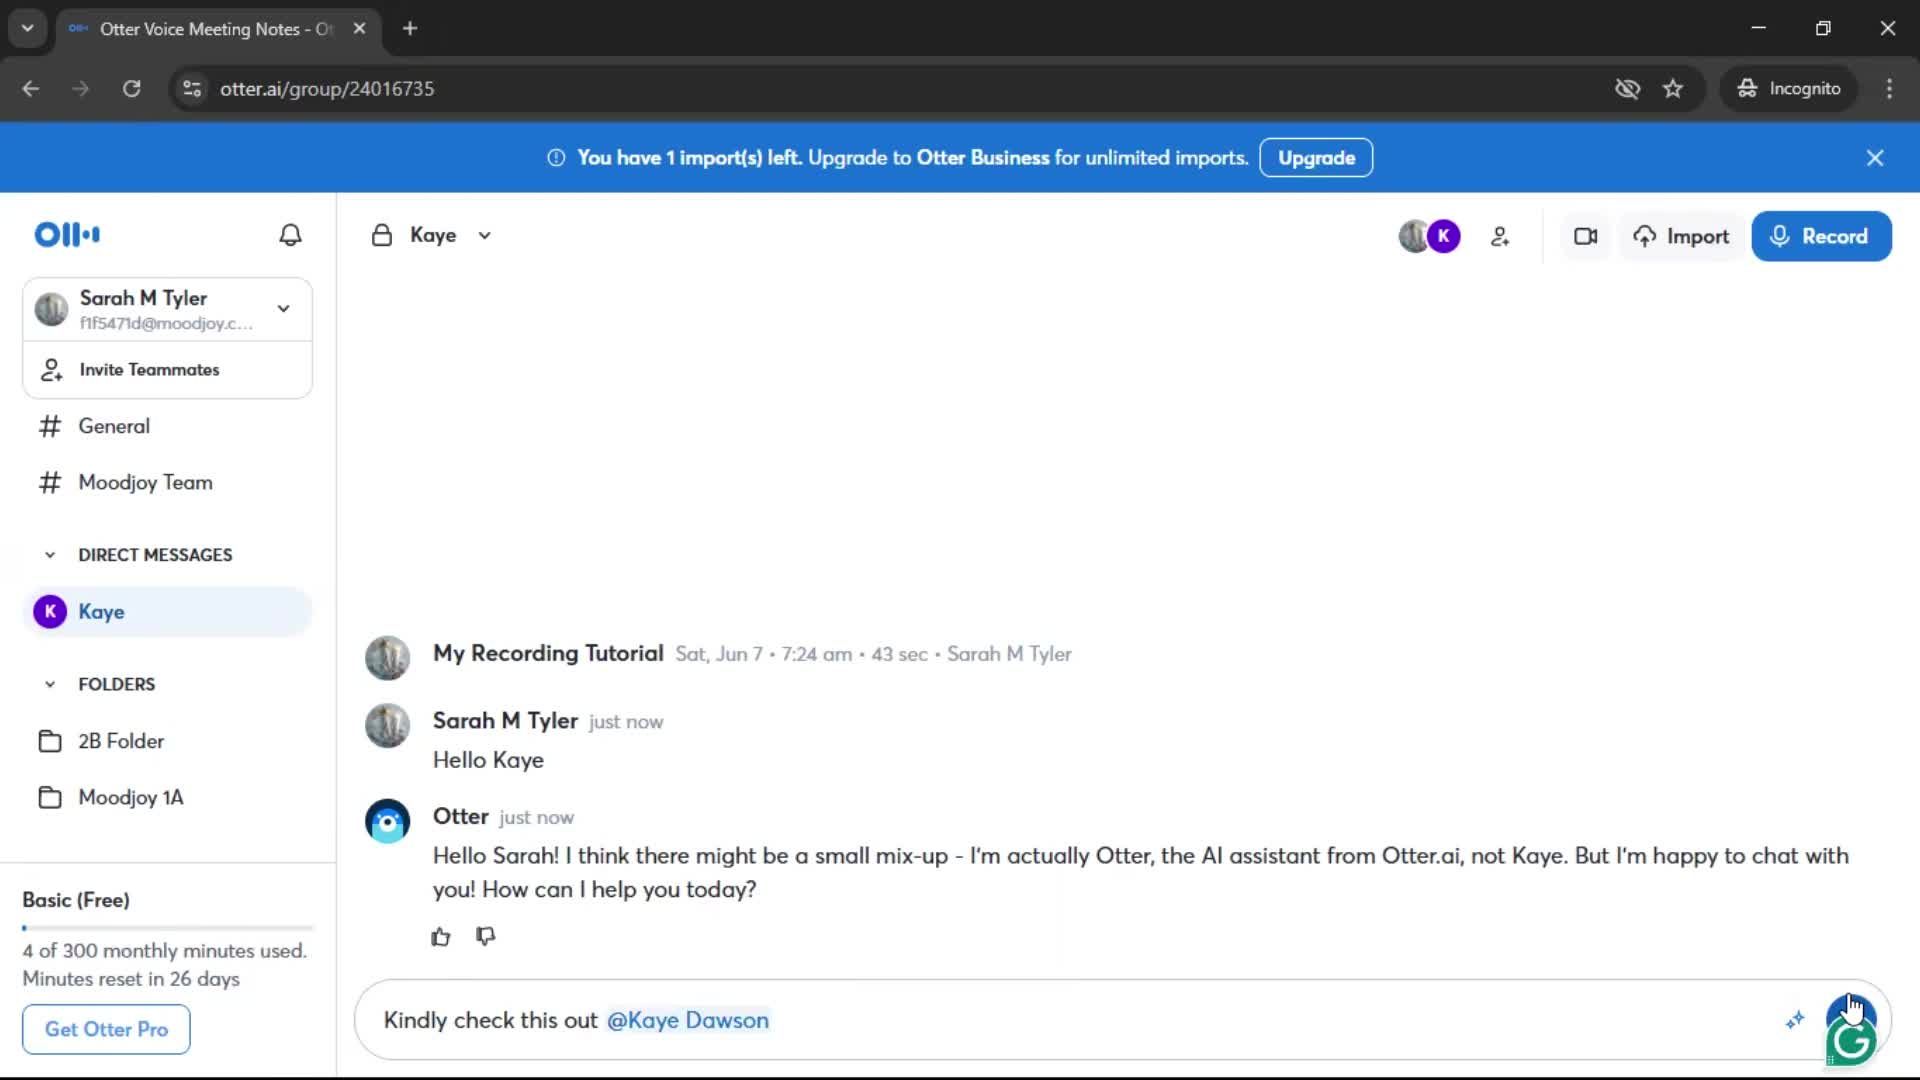Go back in browser

pyautogui.click(x=31, y=89)
